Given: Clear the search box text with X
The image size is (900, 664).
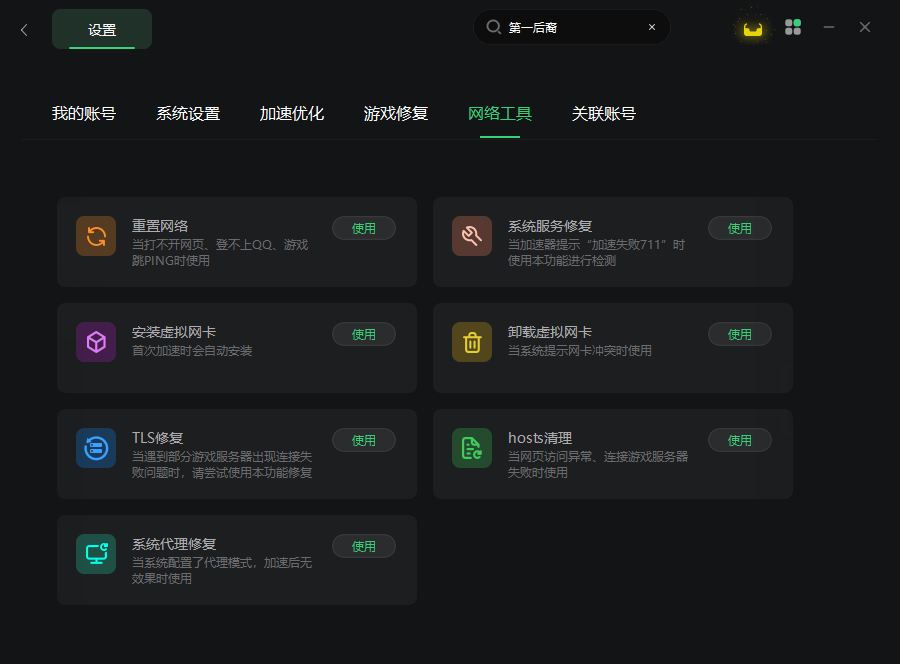Looking at the screenshot, I should tap(652, 27).
